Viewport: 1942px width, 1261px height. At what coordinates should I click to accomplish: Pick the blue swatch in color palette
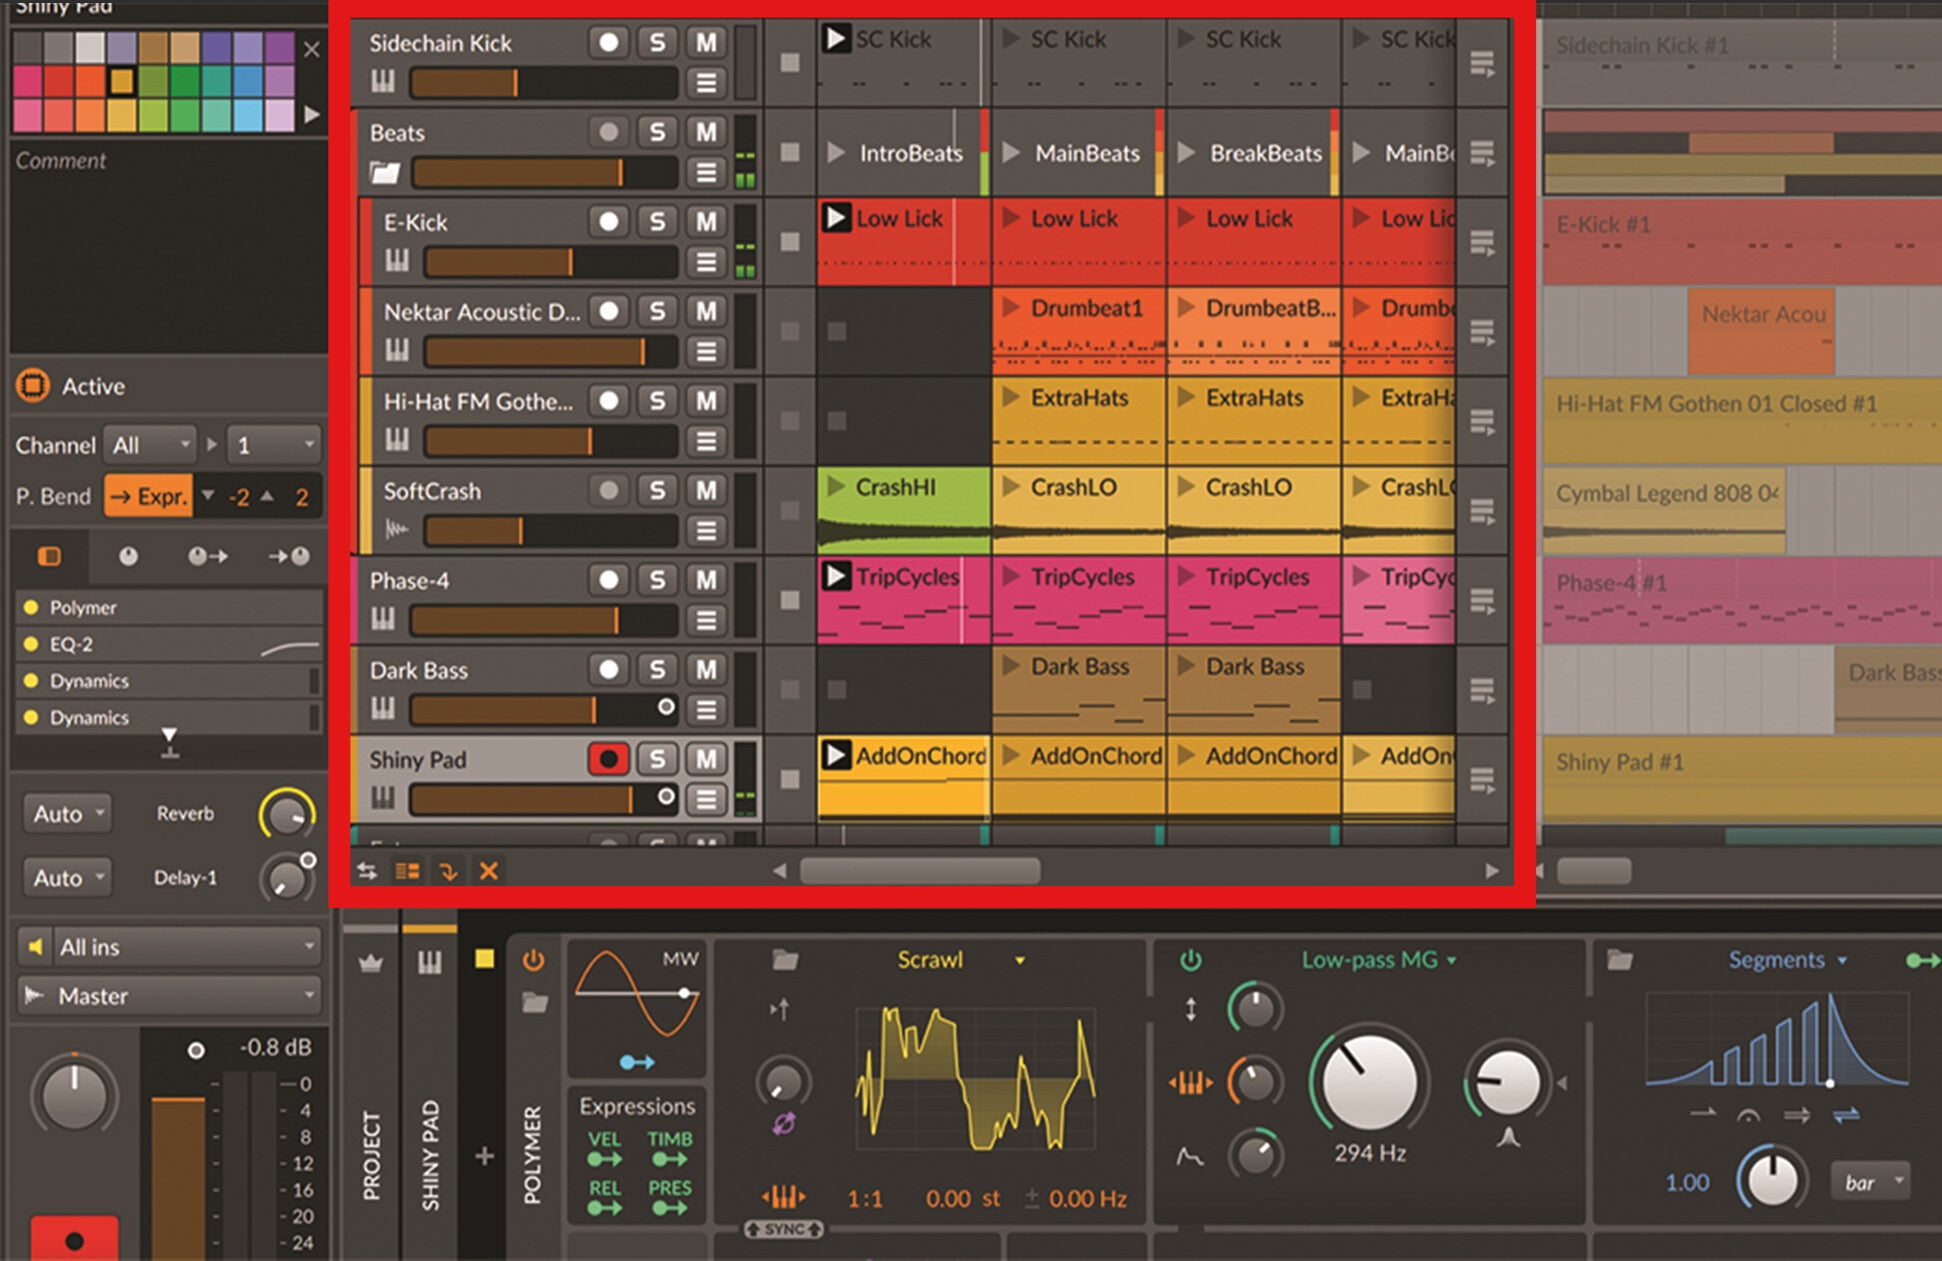click(x=248, y=82)
